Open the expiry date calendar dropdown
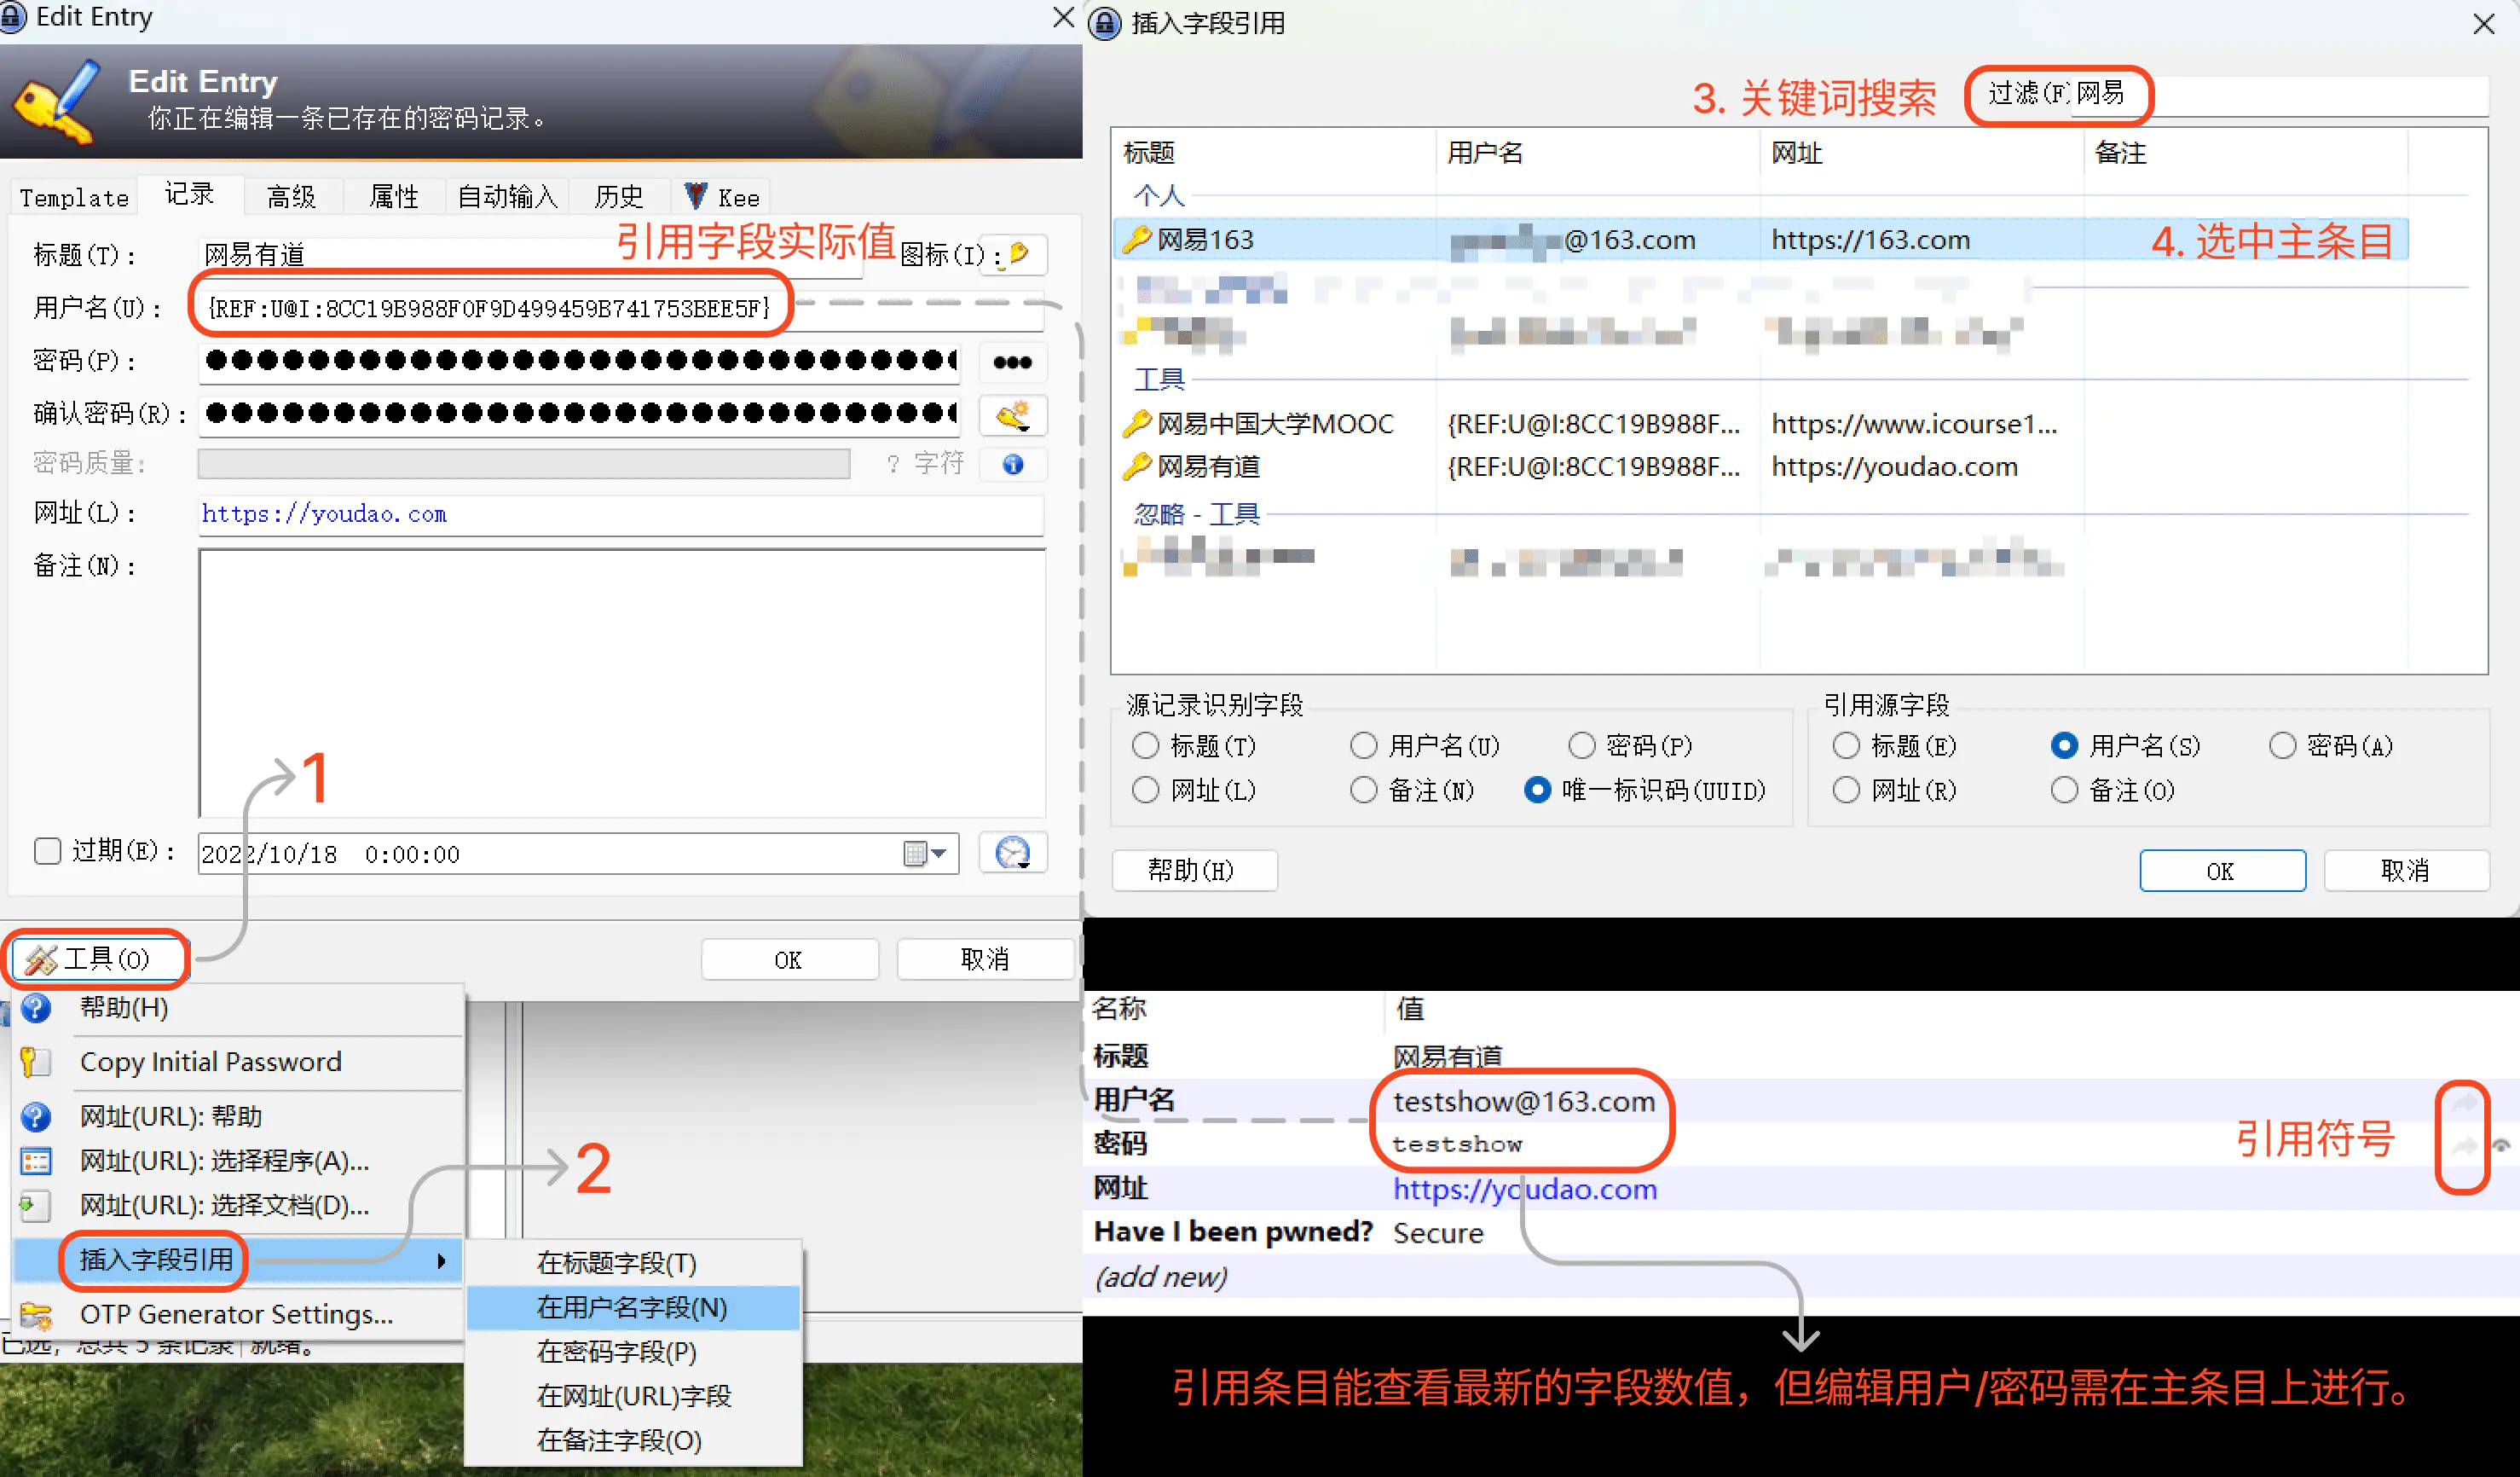Viewport: 2520px width, 1477px height. pos(925,854)
